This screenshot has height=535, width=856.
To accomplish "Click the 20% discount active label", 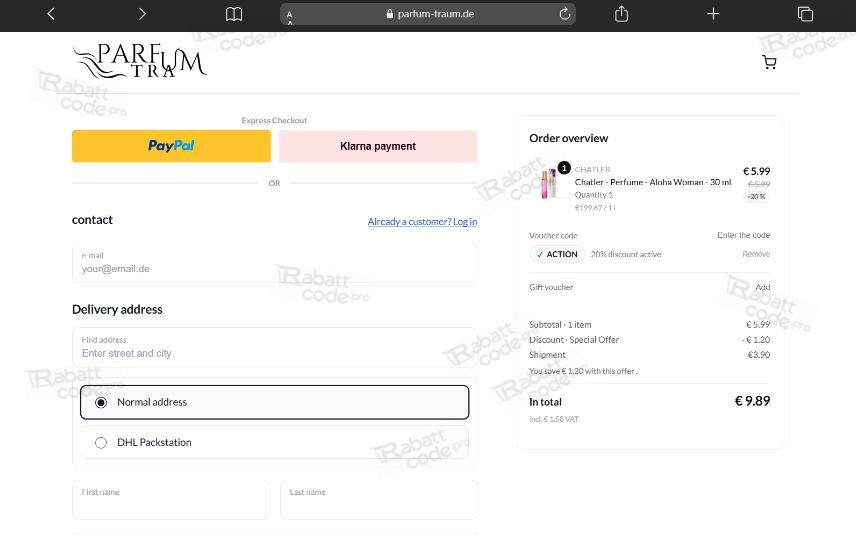I will [626, 254].
